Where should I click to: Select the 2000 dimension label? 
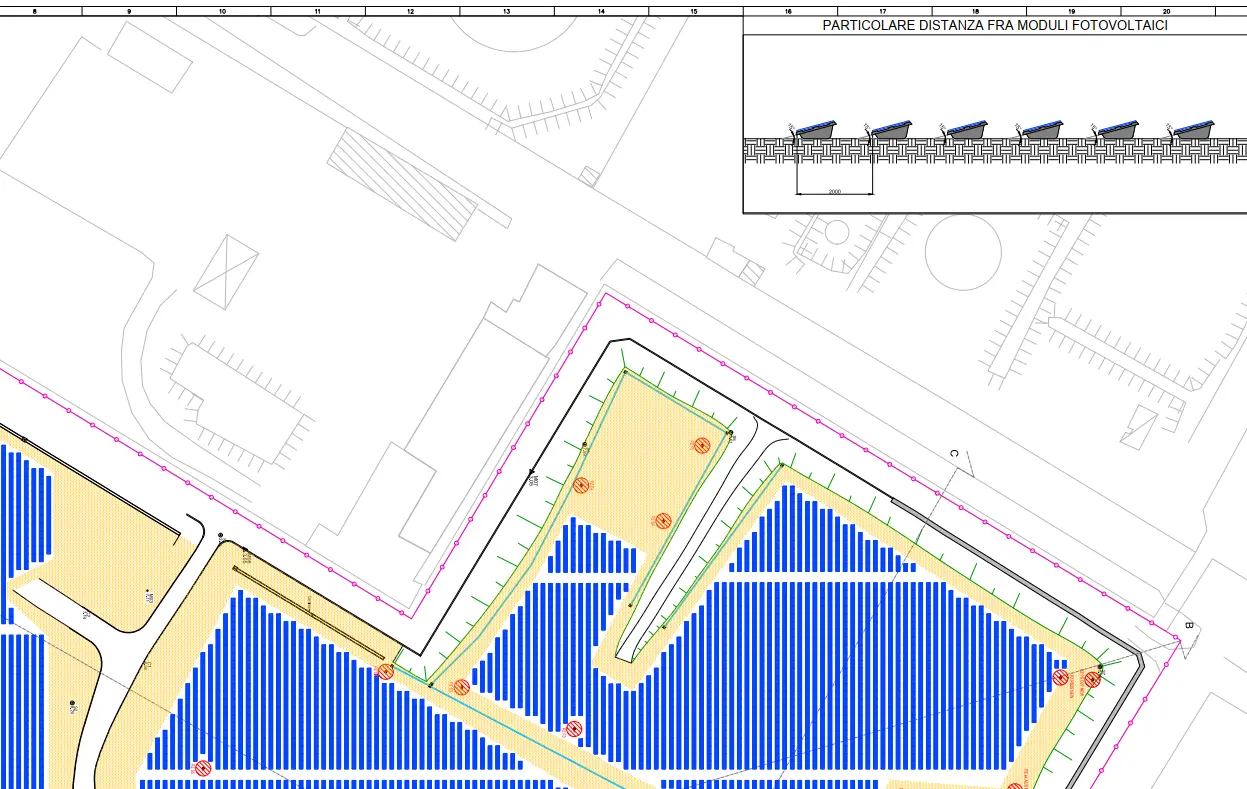tap(834, 190)
